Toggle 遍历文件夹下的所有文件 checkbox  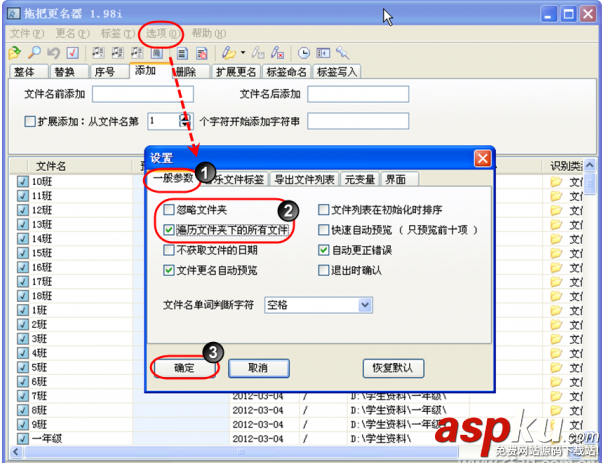(169, 230)
